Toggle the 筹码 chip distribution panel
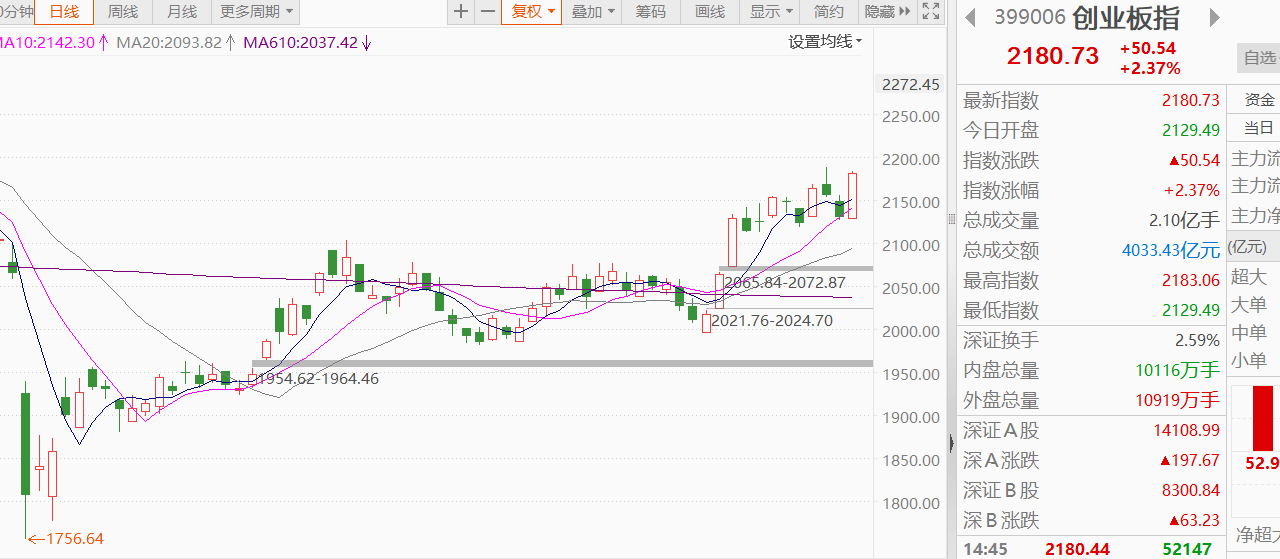The height and width of the screenshot is (559, 1280). pyautogui.click(x=650, y=12)
